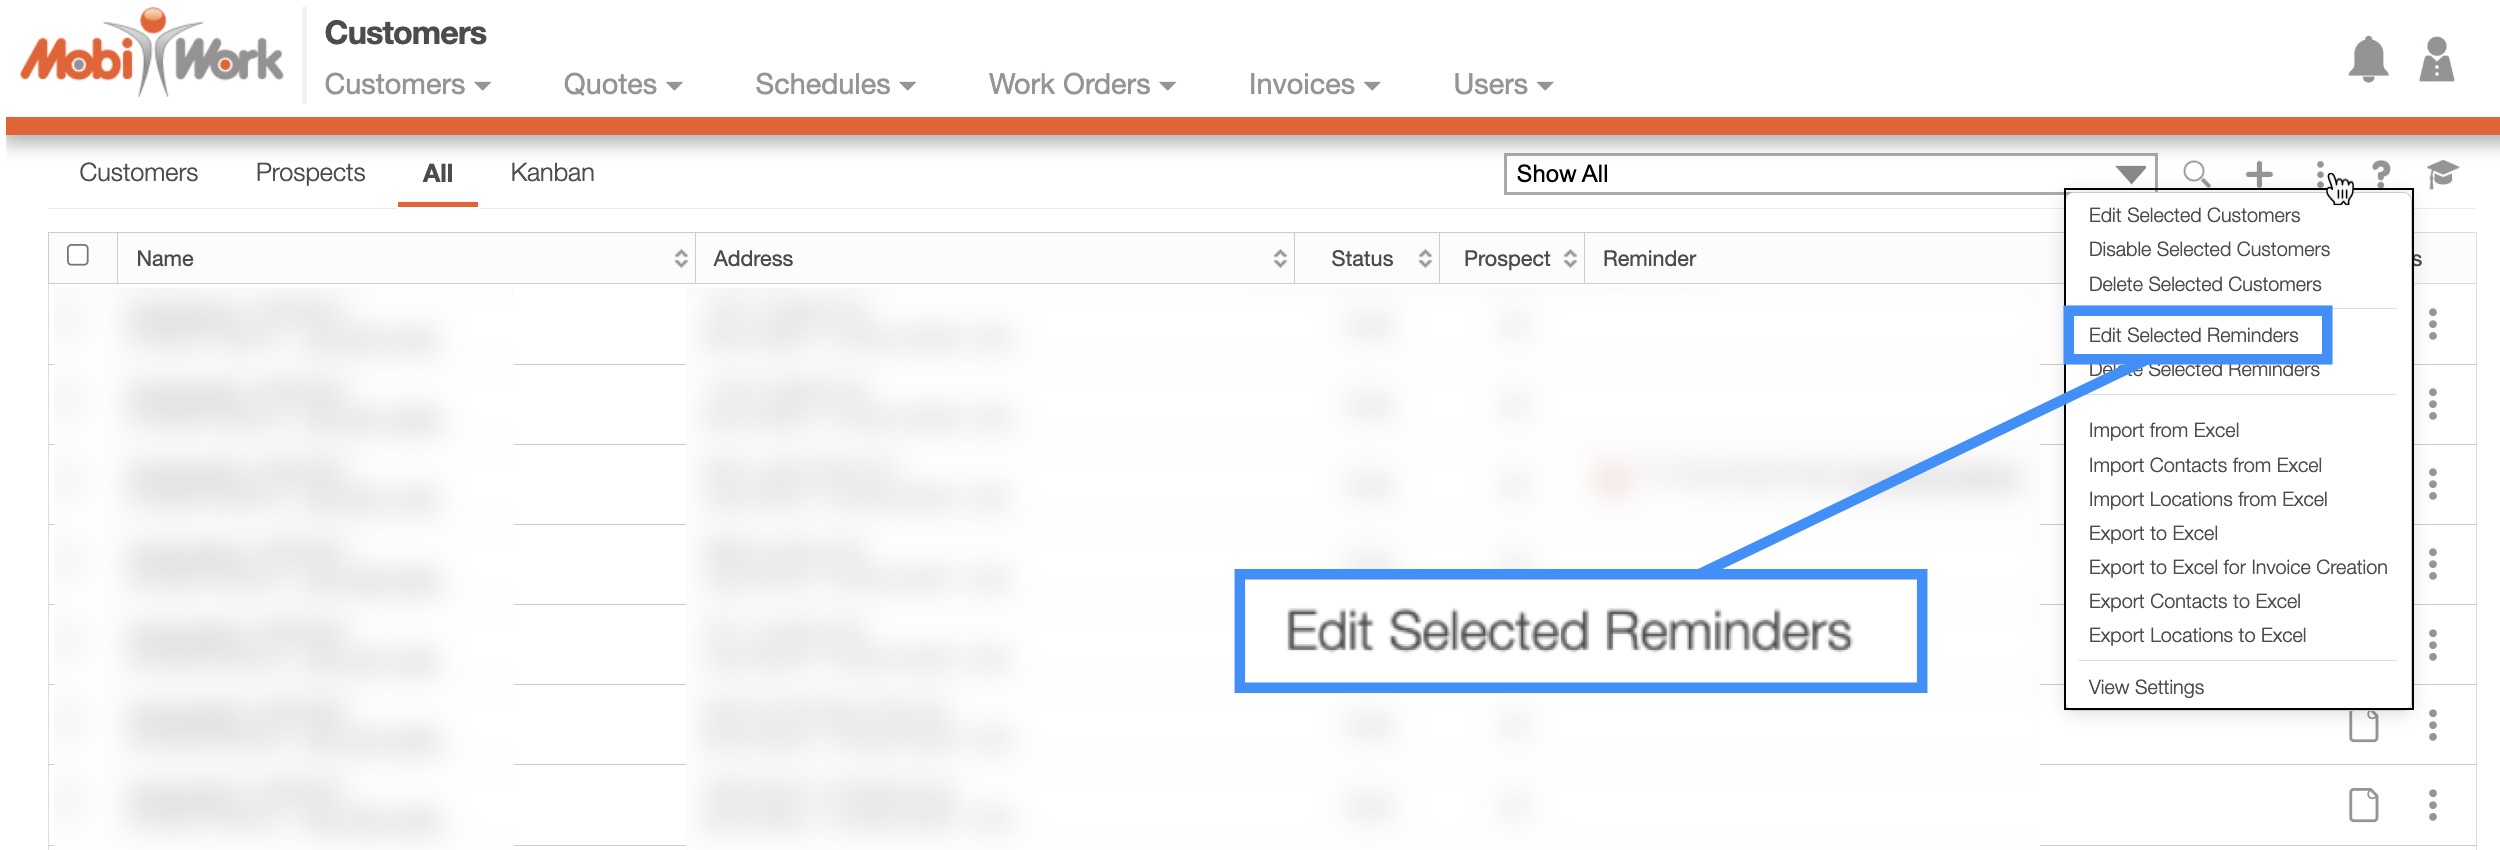The image size is (2500, 850).
Task: Sort the table by Address column
Action: (1279, 259)
